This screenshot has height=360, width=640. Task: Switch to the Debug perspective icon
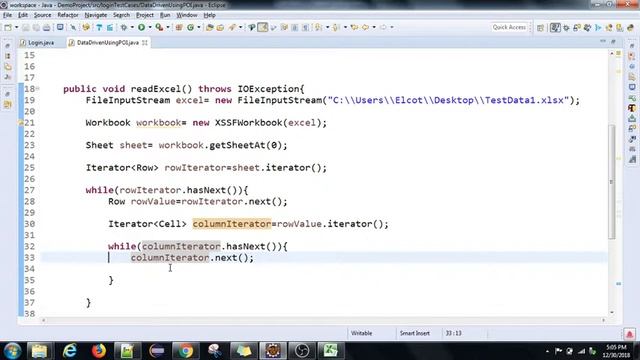tap(566, 28)
